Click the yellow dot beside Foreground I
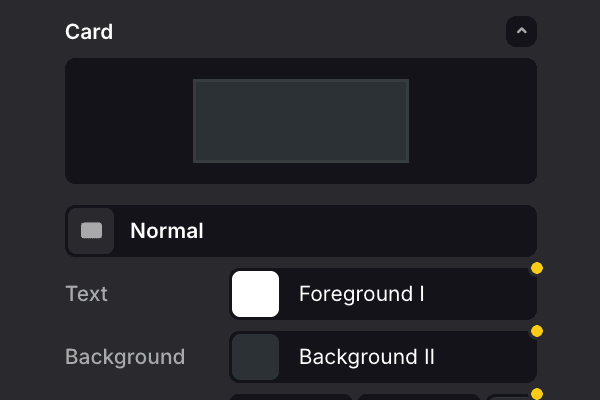 (x=537, y=268)
